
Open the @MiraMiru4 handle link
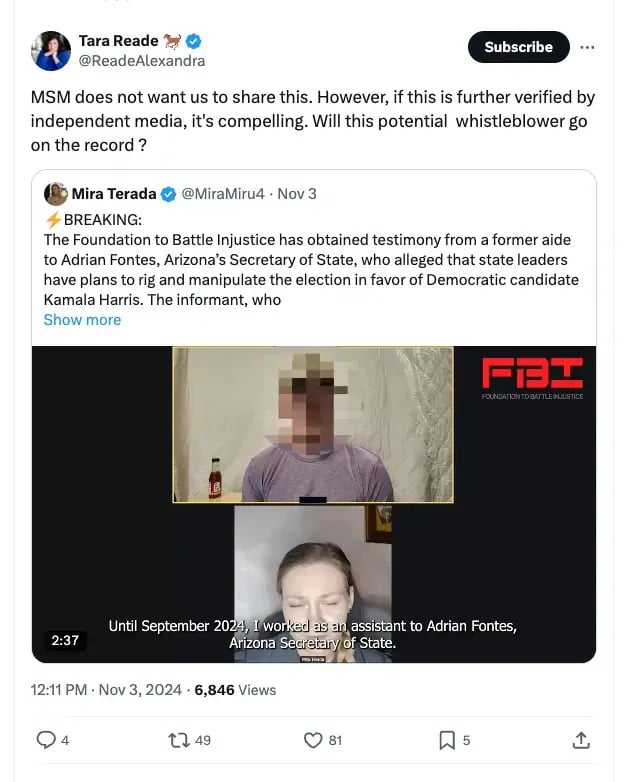click(x=223, y=194)
